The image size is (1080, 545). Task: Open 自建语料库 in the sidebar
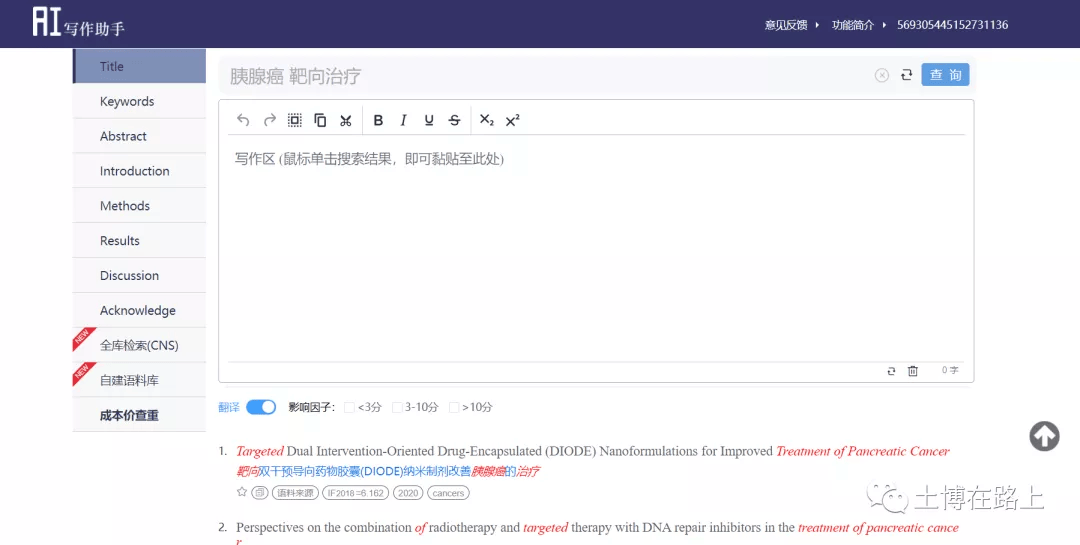[x=139, y=380]
